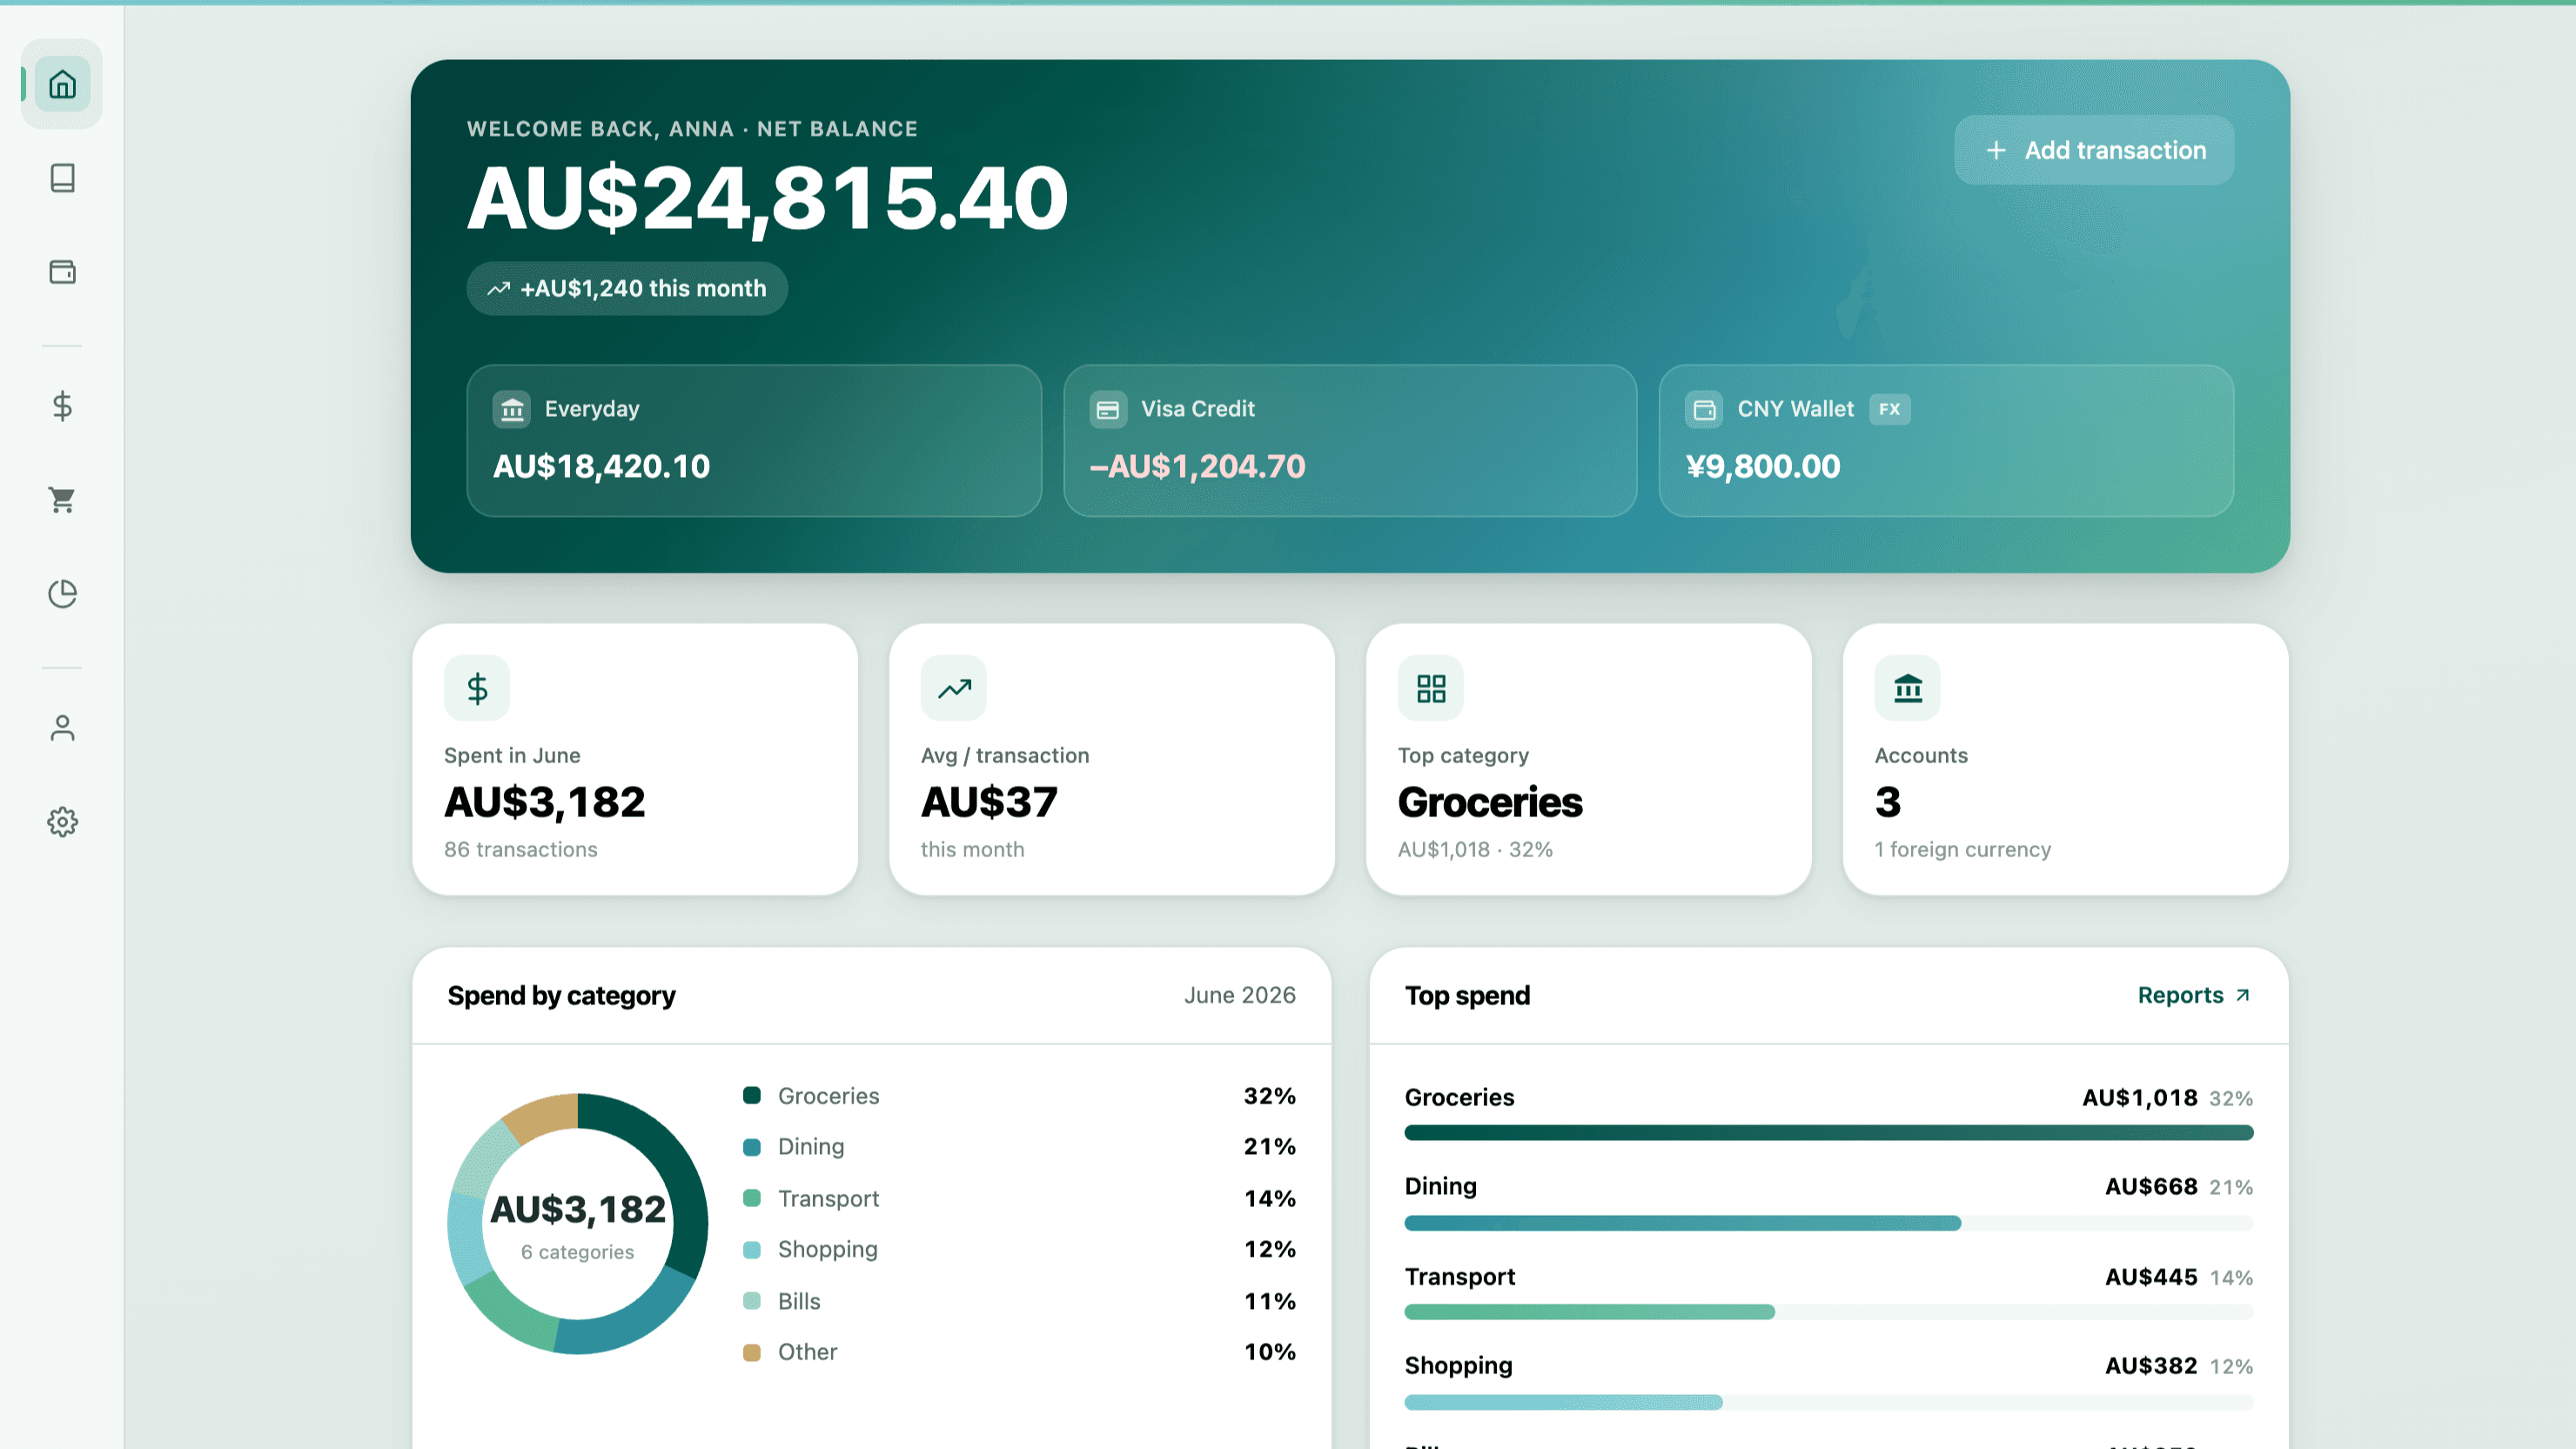
Task: Click the wallet icon on CNY Wallet card
Action: 1704,409
